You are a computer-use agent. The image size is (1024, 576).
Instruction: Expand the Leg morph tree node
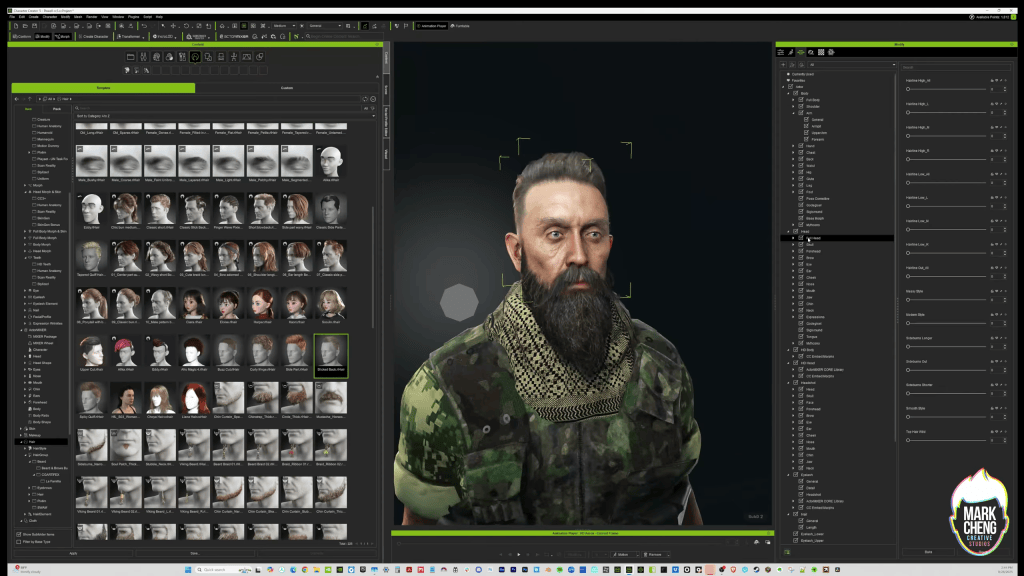click(x=793, y=185)
